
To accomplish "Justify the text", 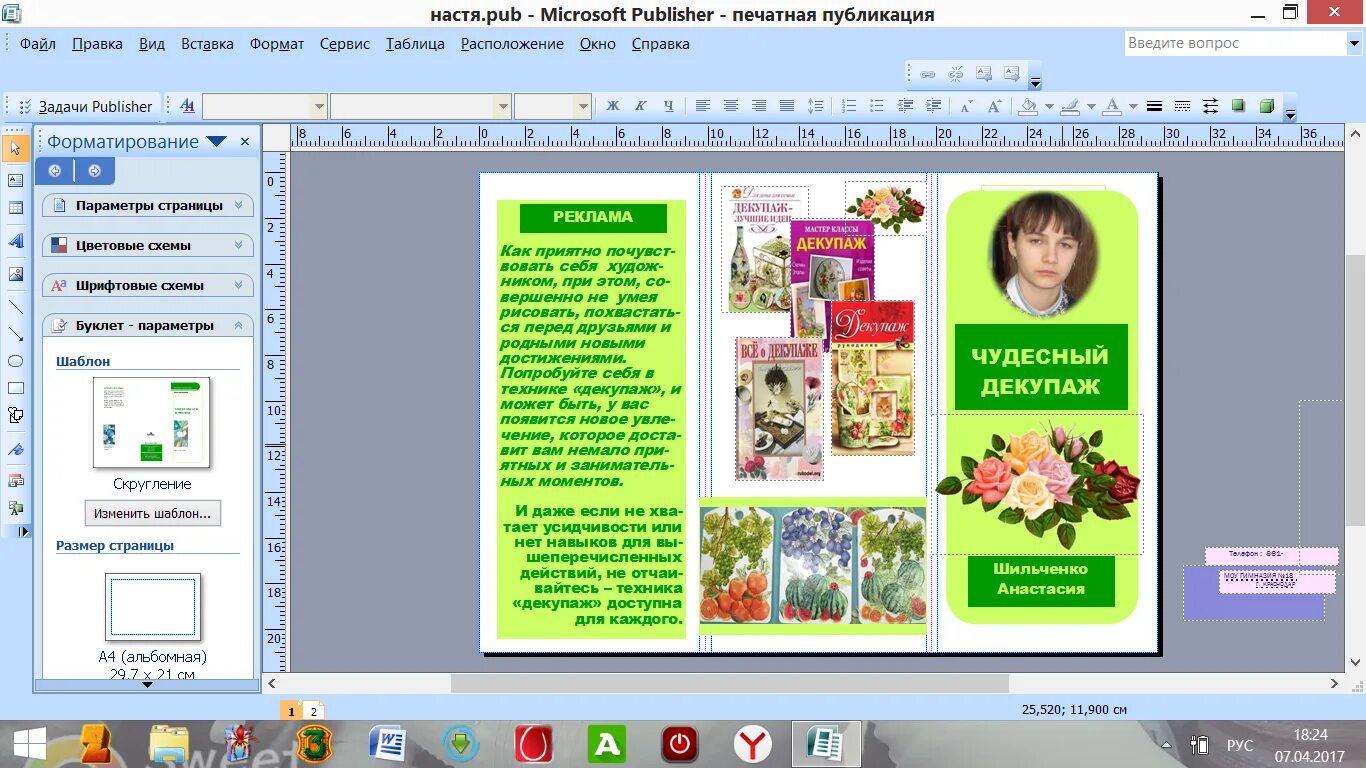I will pyautogui.click(x=787, y=106).
